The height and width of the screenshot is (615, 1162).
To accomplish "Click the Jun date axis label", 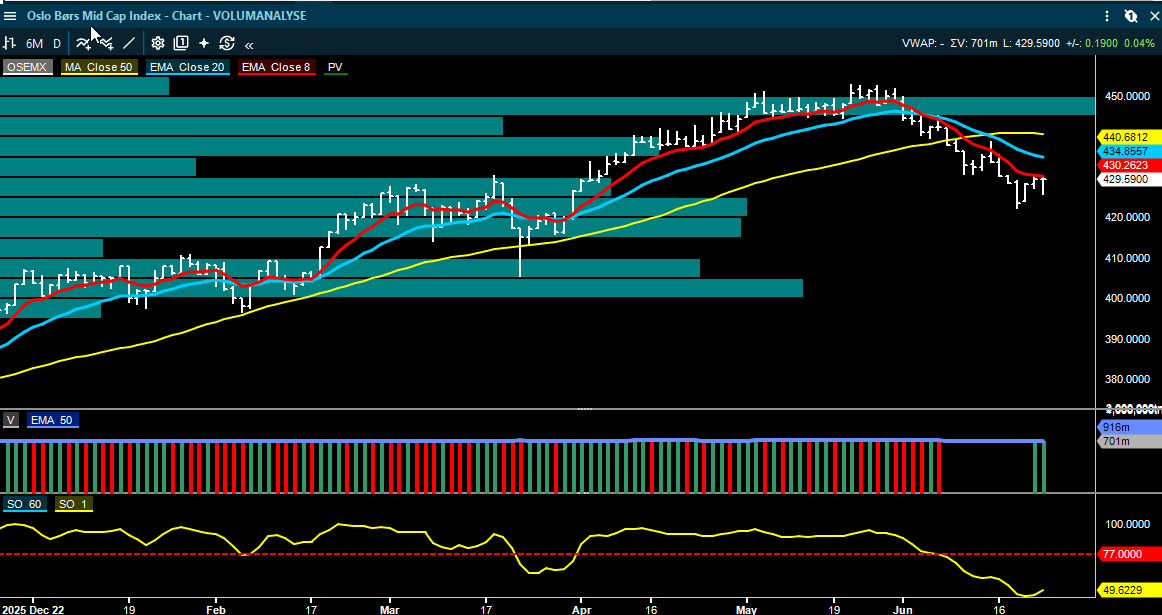I will click(x=903, y=609).
